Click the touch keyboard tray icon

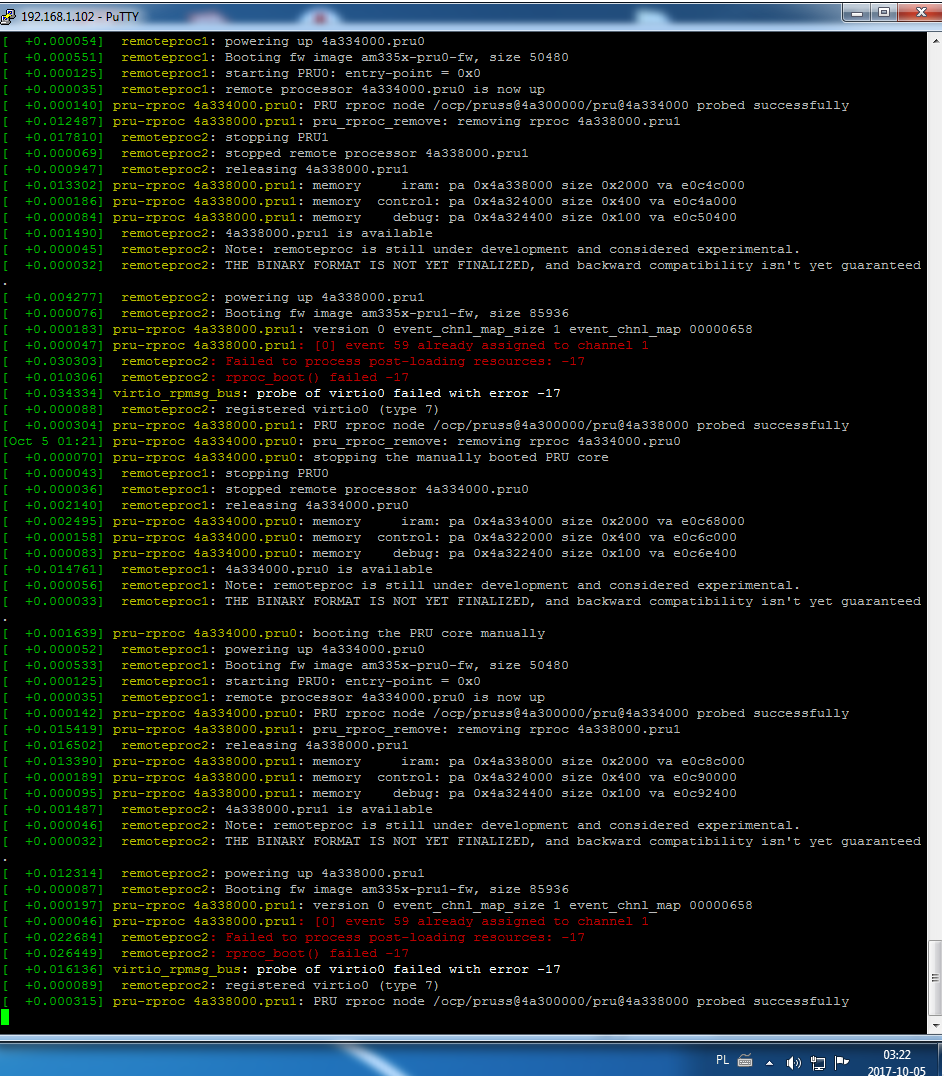[x=745, y=1061]
